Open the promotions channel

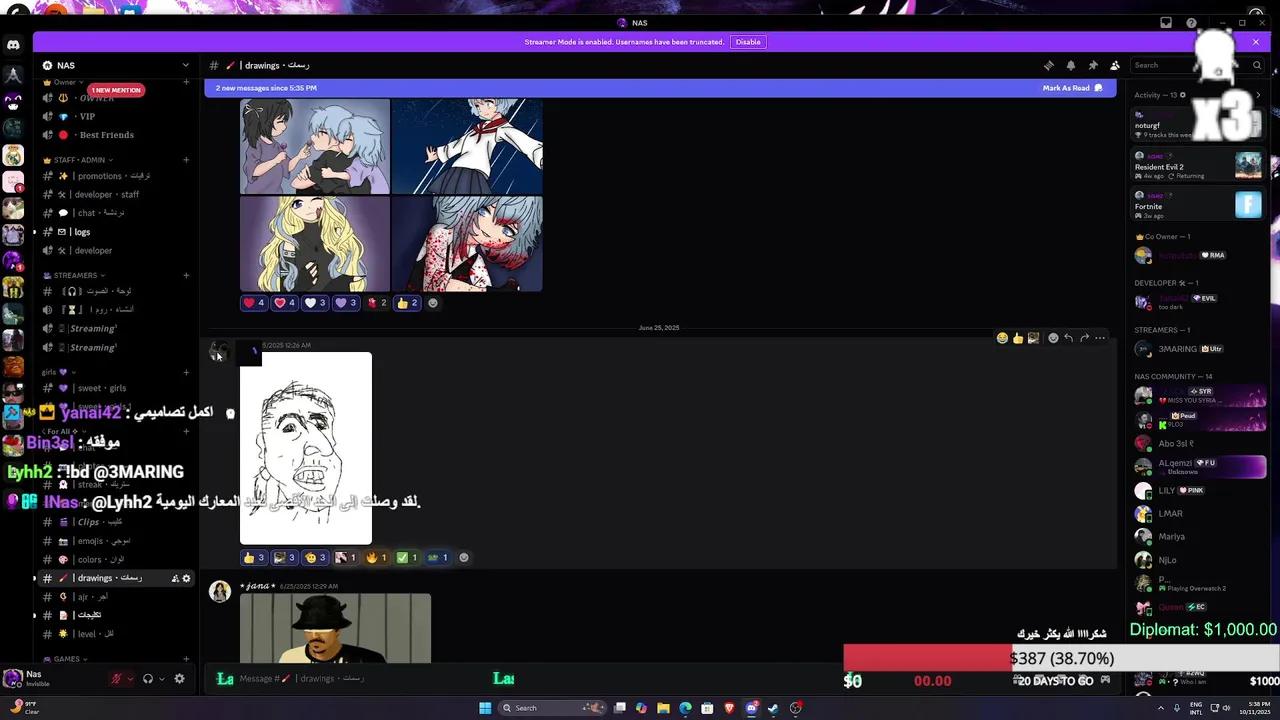tap(116, 176)
